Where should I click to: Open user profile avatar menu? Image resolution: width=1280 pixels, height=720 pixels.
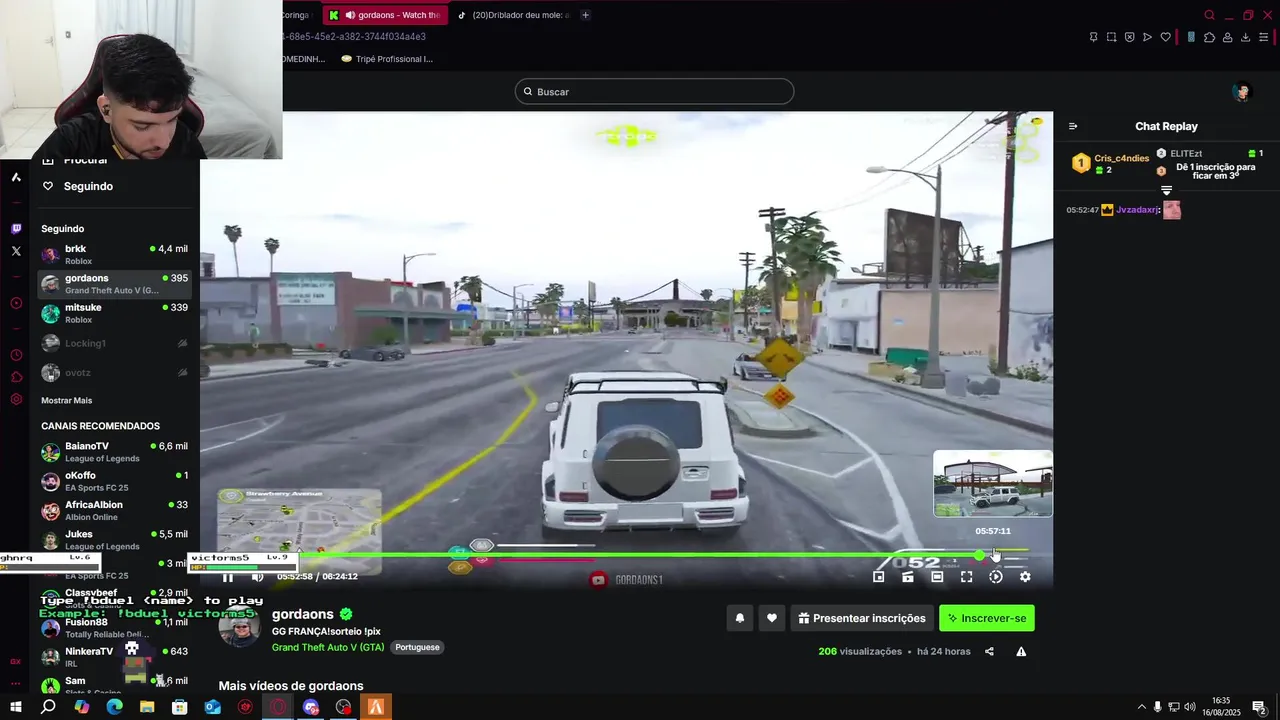pos(1242,92)
